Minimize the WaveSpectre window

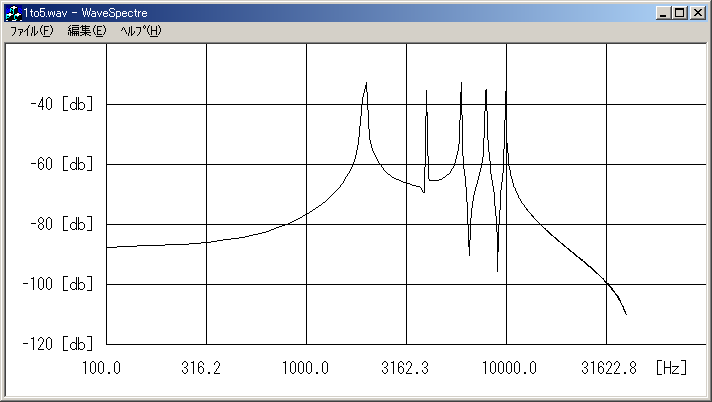(663, 13)
